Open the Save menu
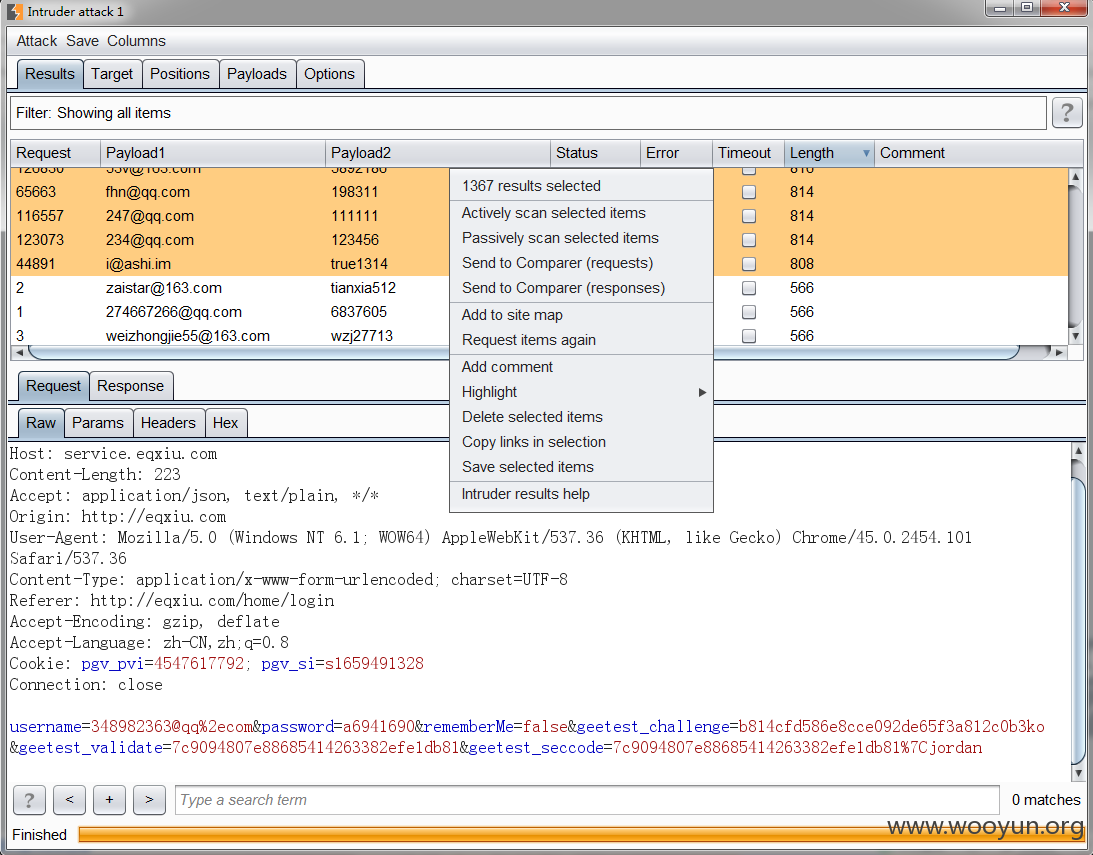Viewport: 1093px width, 855px height. (x=82, y=41)
